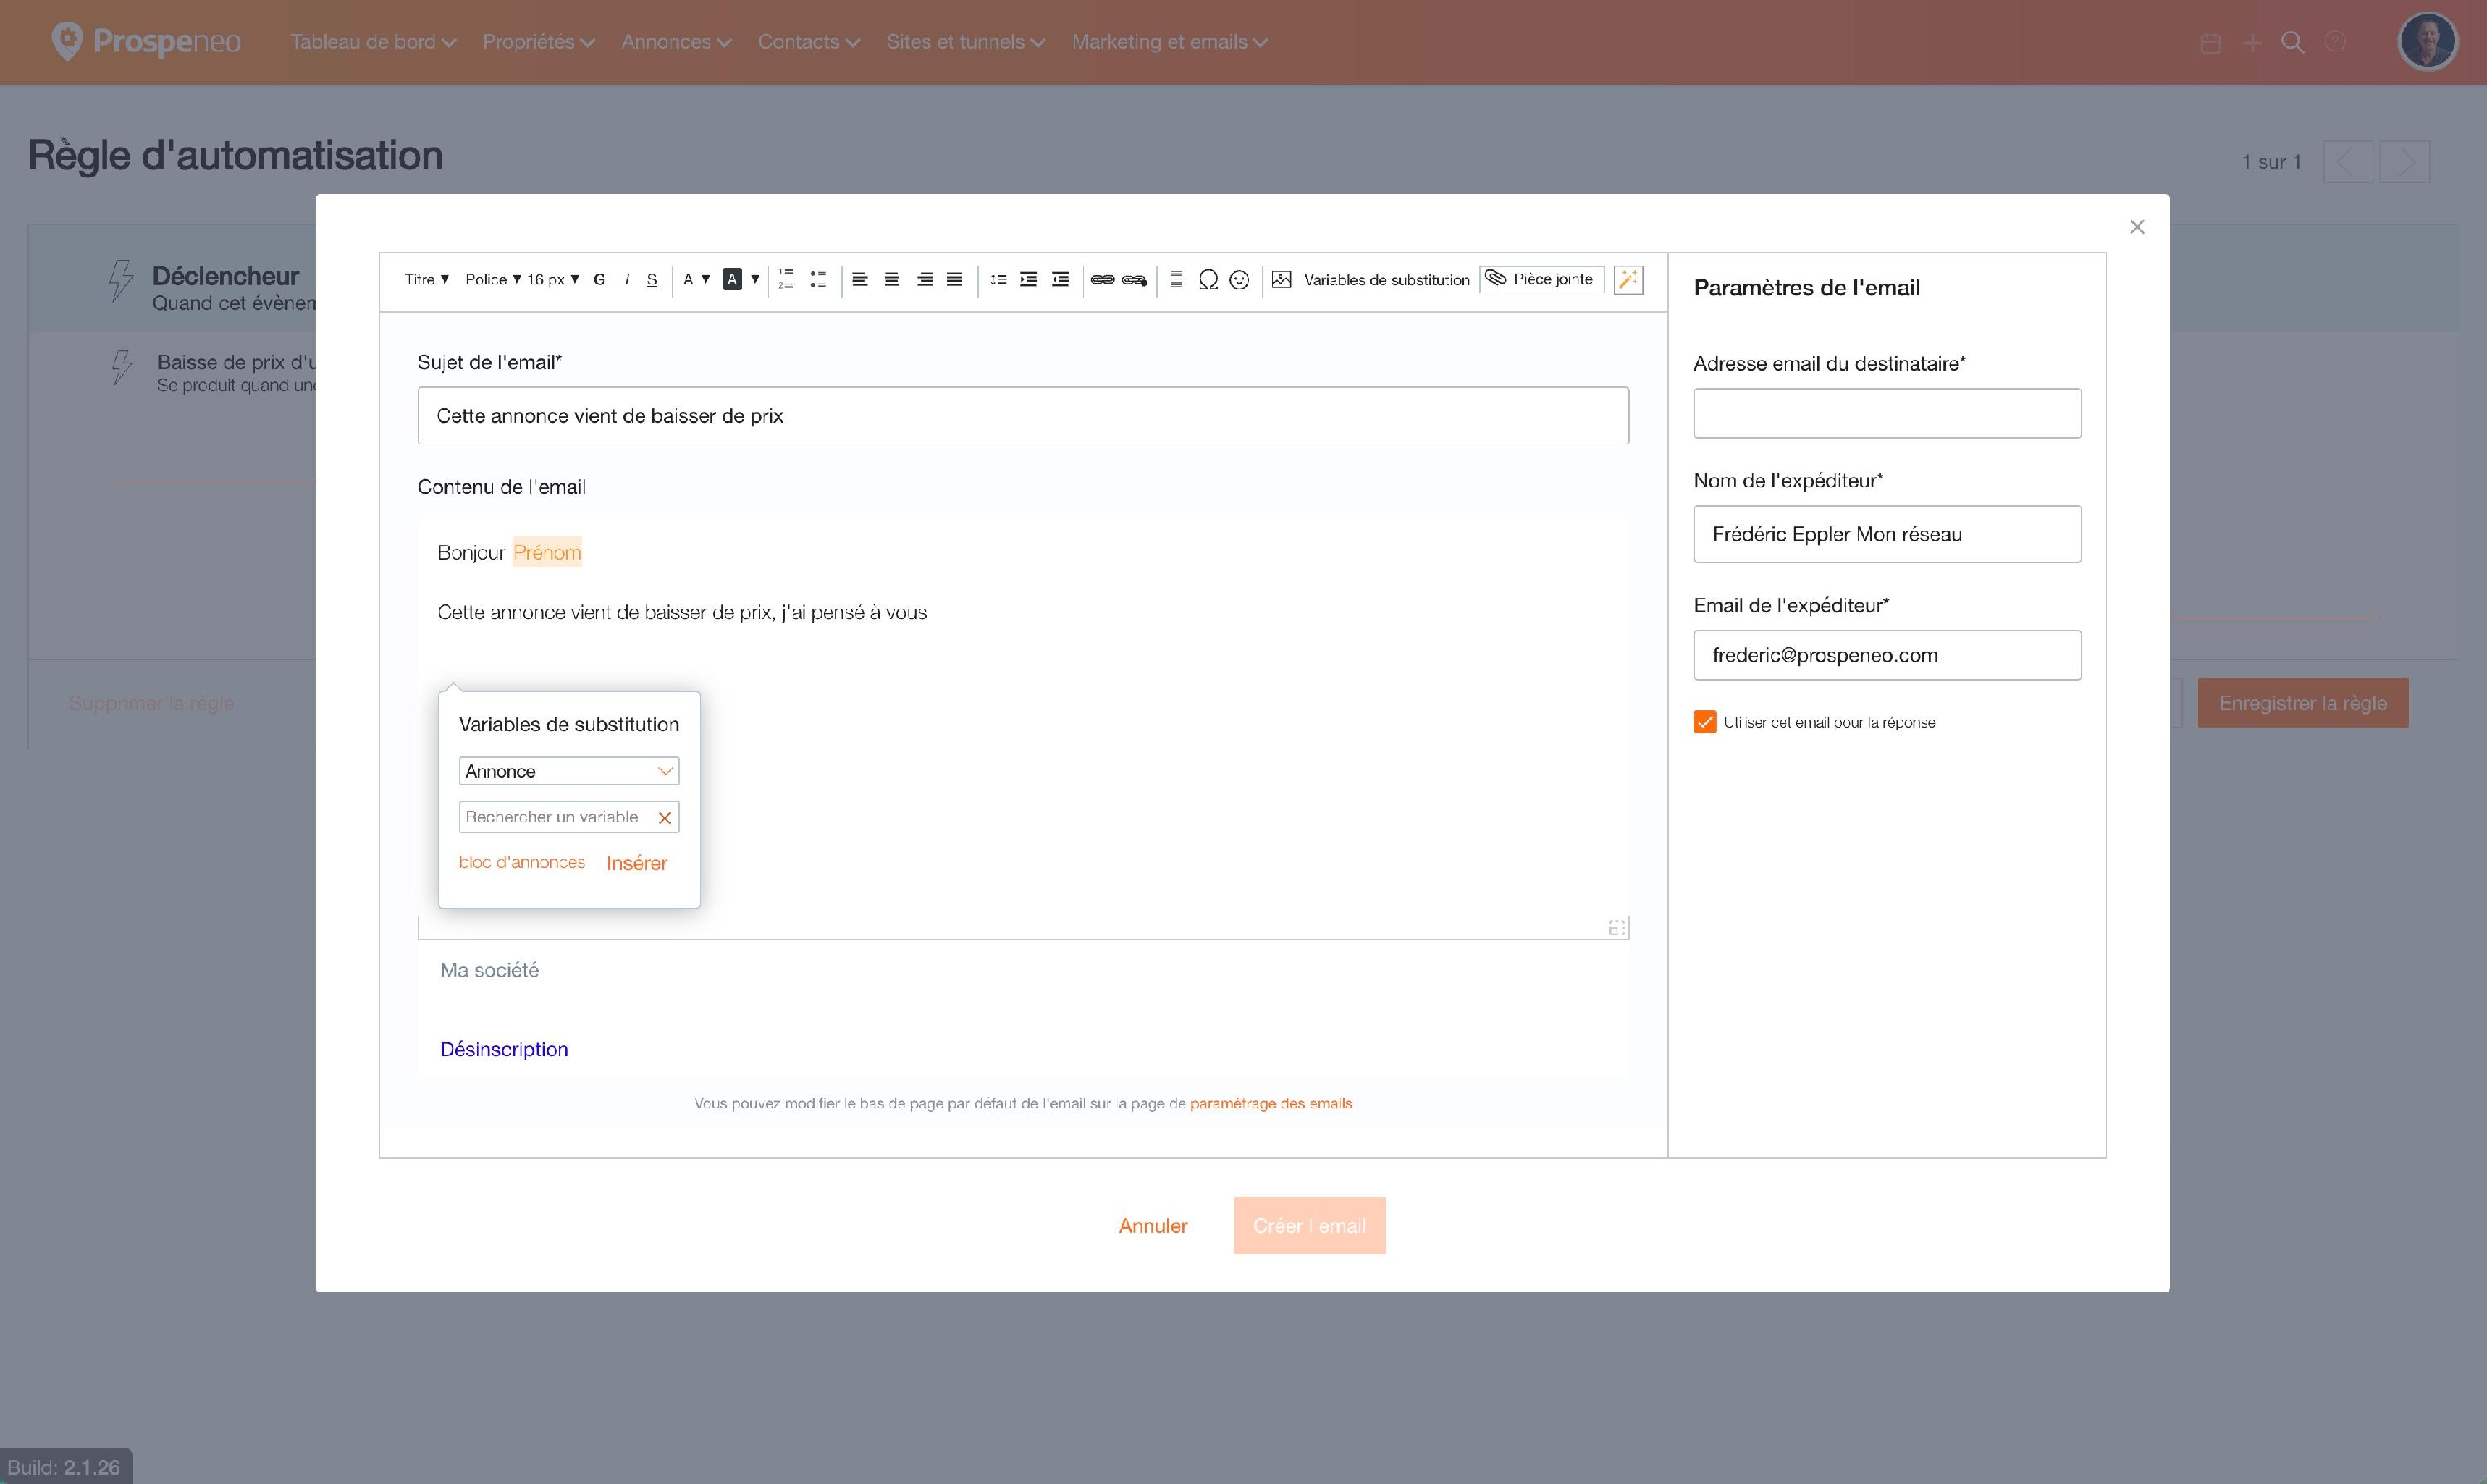Insert a numbered list in the email

786,279
